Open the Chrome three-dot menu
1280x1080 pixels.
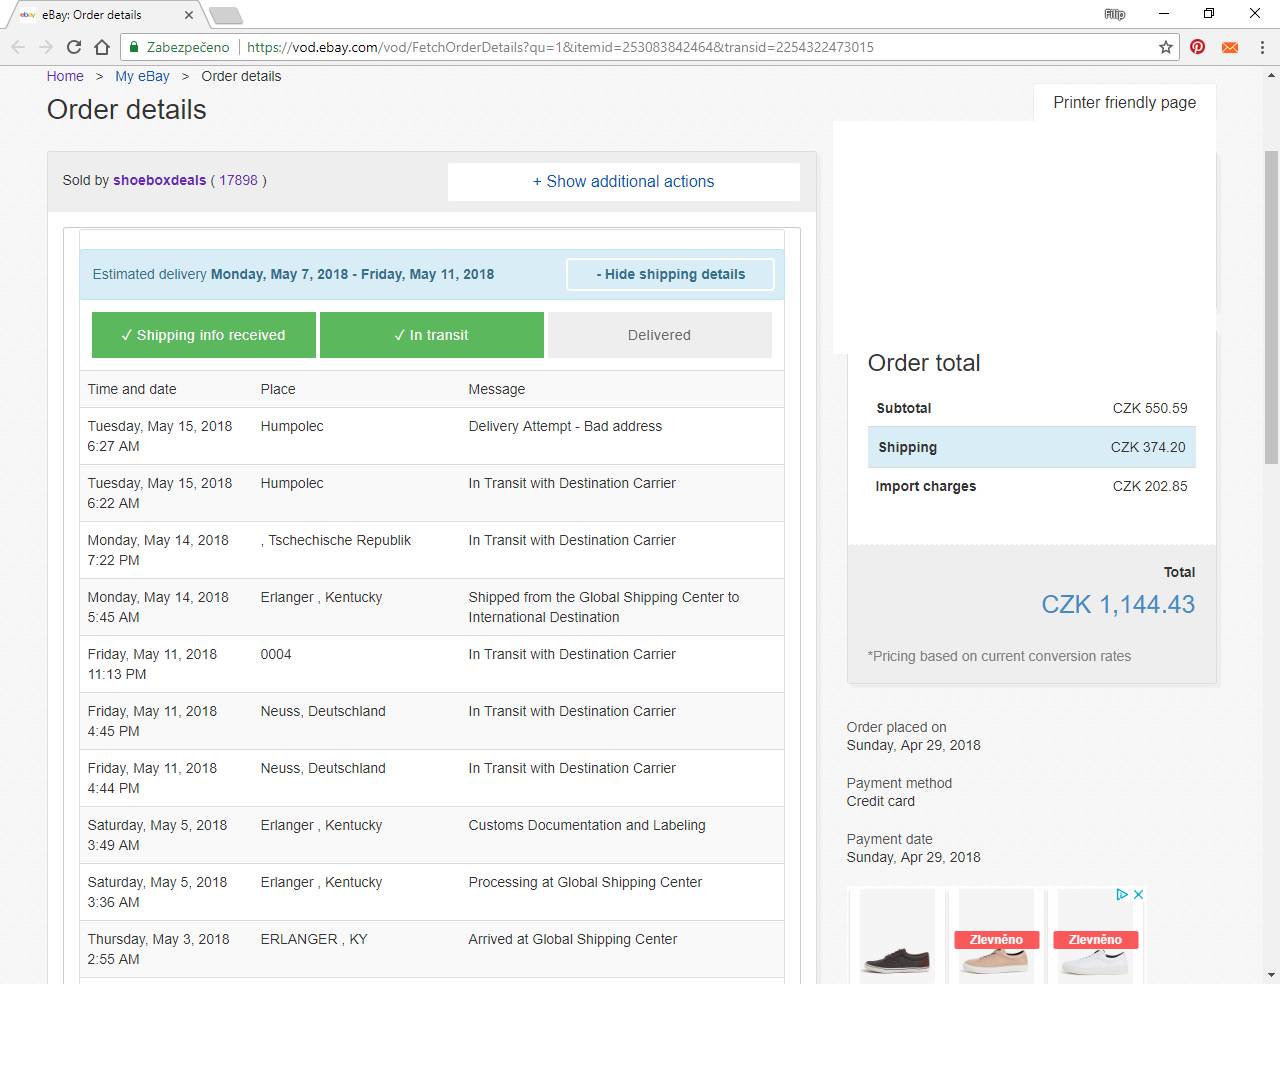[x=1263, y=47]
